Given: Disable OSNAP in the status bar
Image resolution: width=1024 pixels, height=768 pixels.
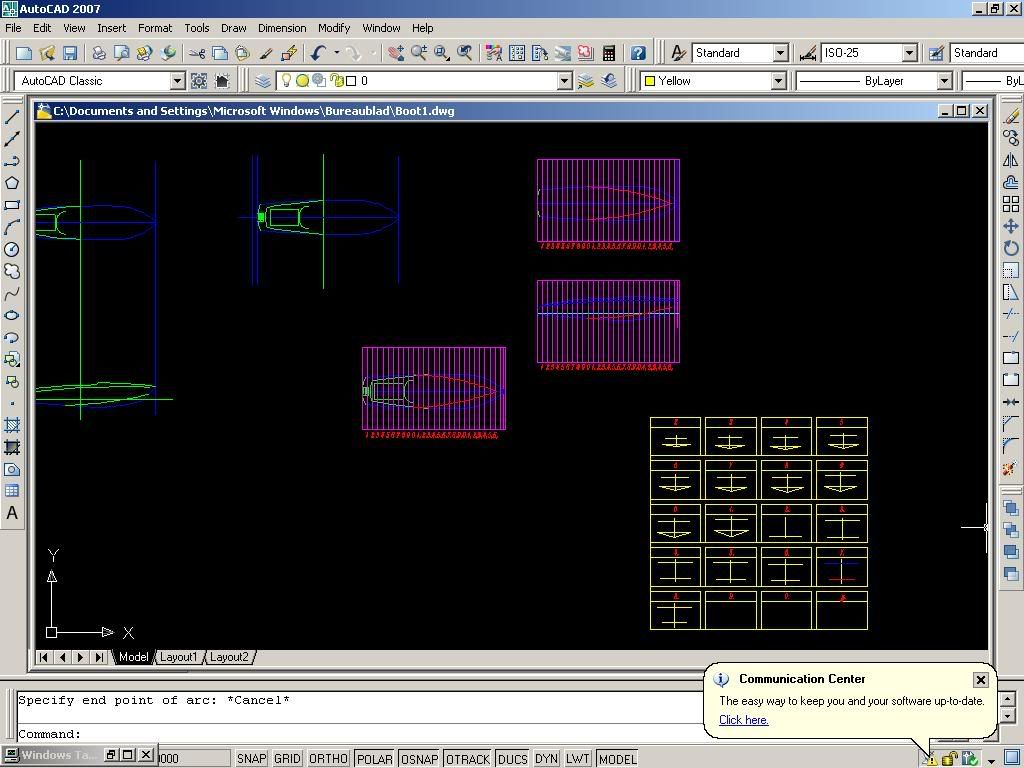Looking at the screenshot, I should [419, 759].
